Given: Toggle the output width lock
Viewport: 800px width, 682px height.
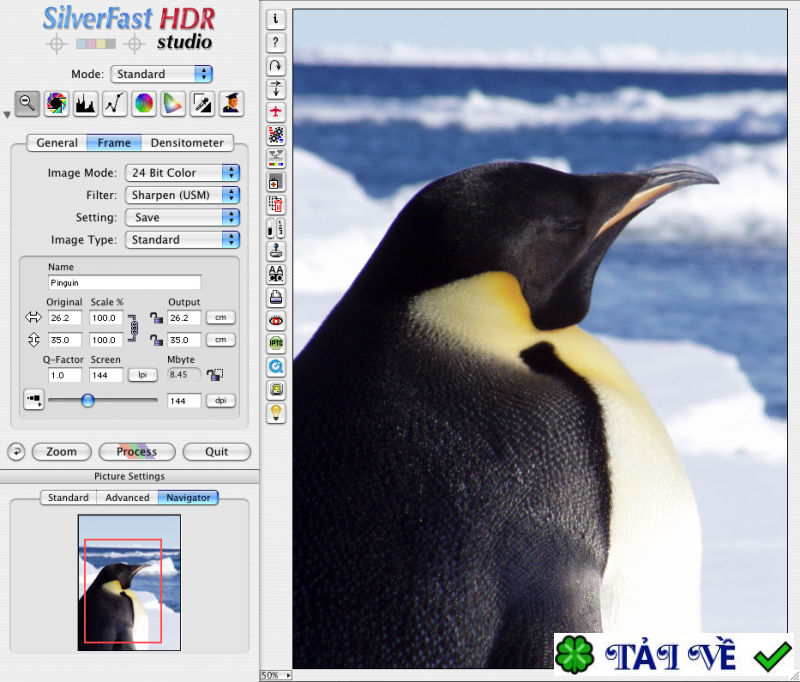Looking at the screenshot, I should click(x=155, y=317).
